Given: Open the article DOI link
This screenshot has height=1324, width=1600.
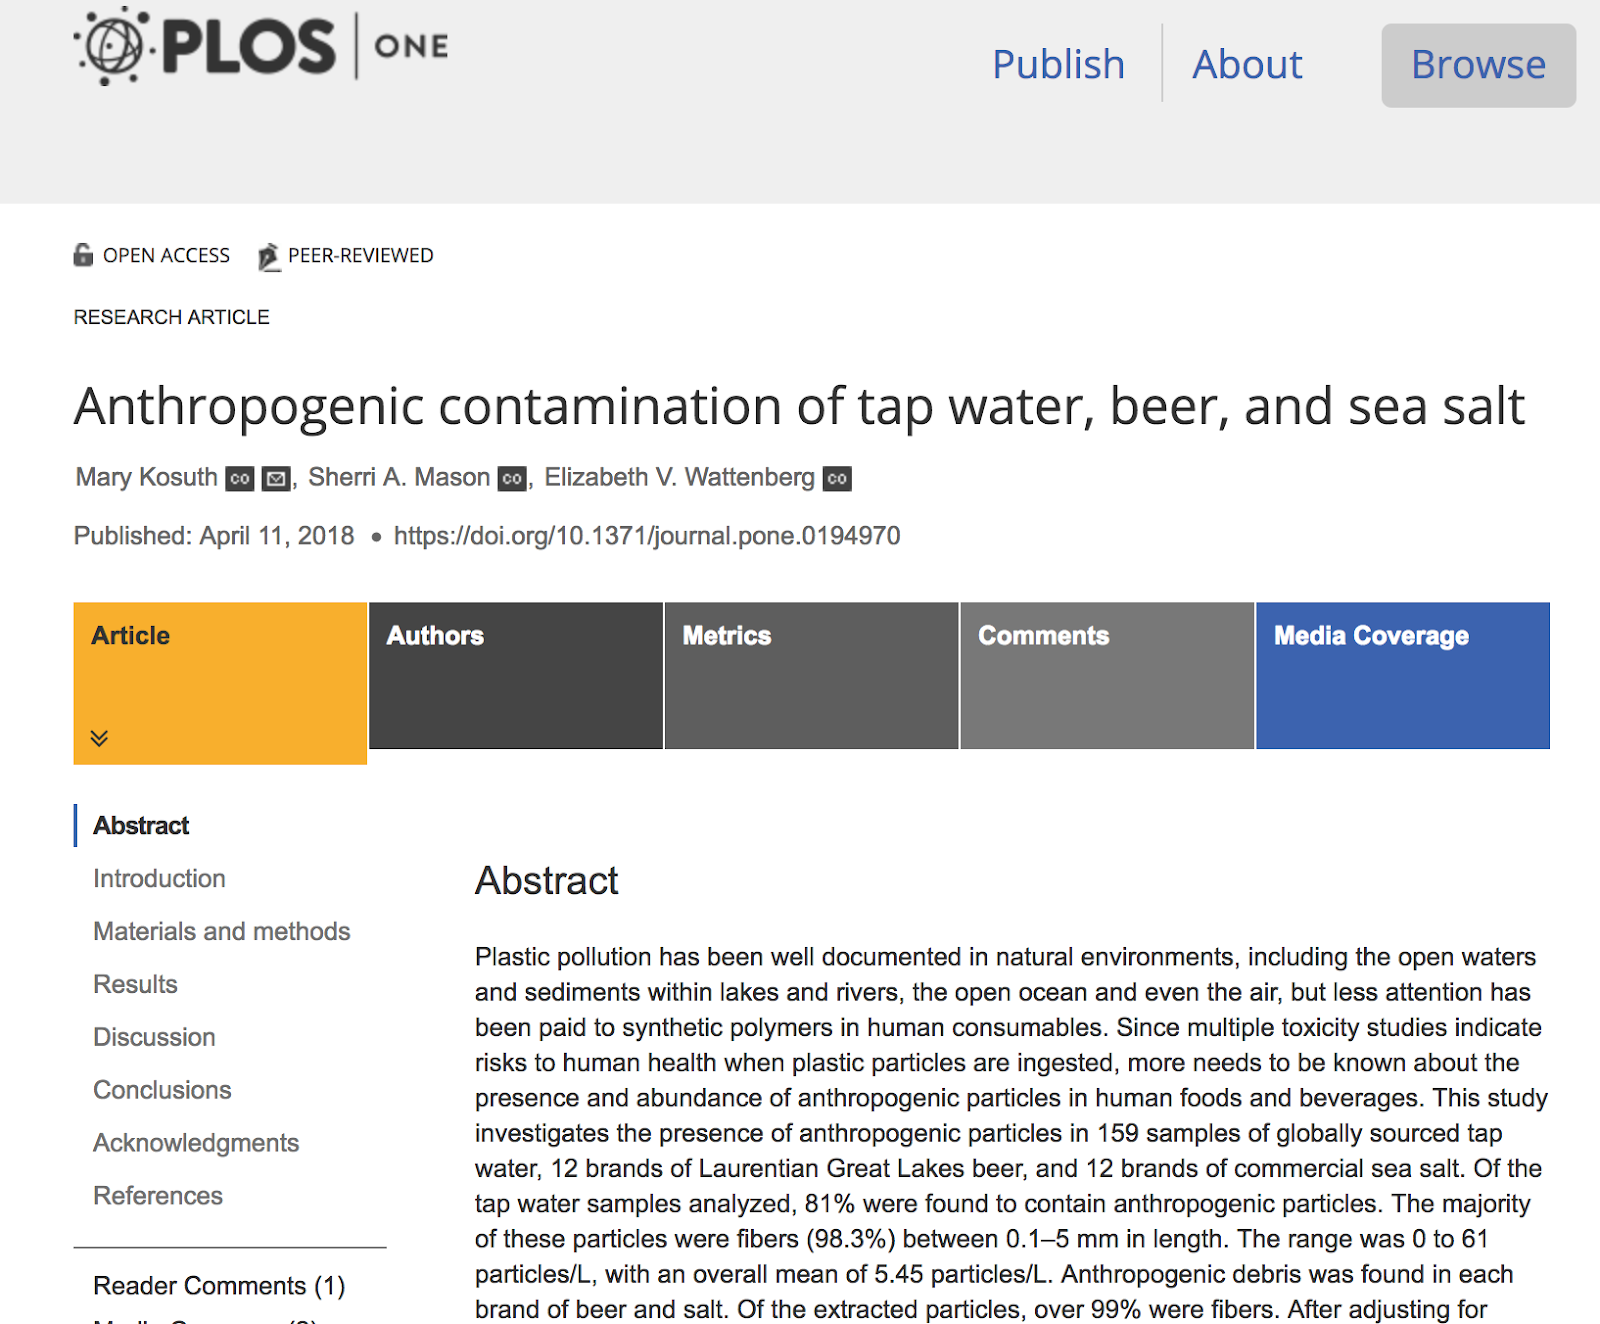Looking at the screenshot, I should click(646, 536).
